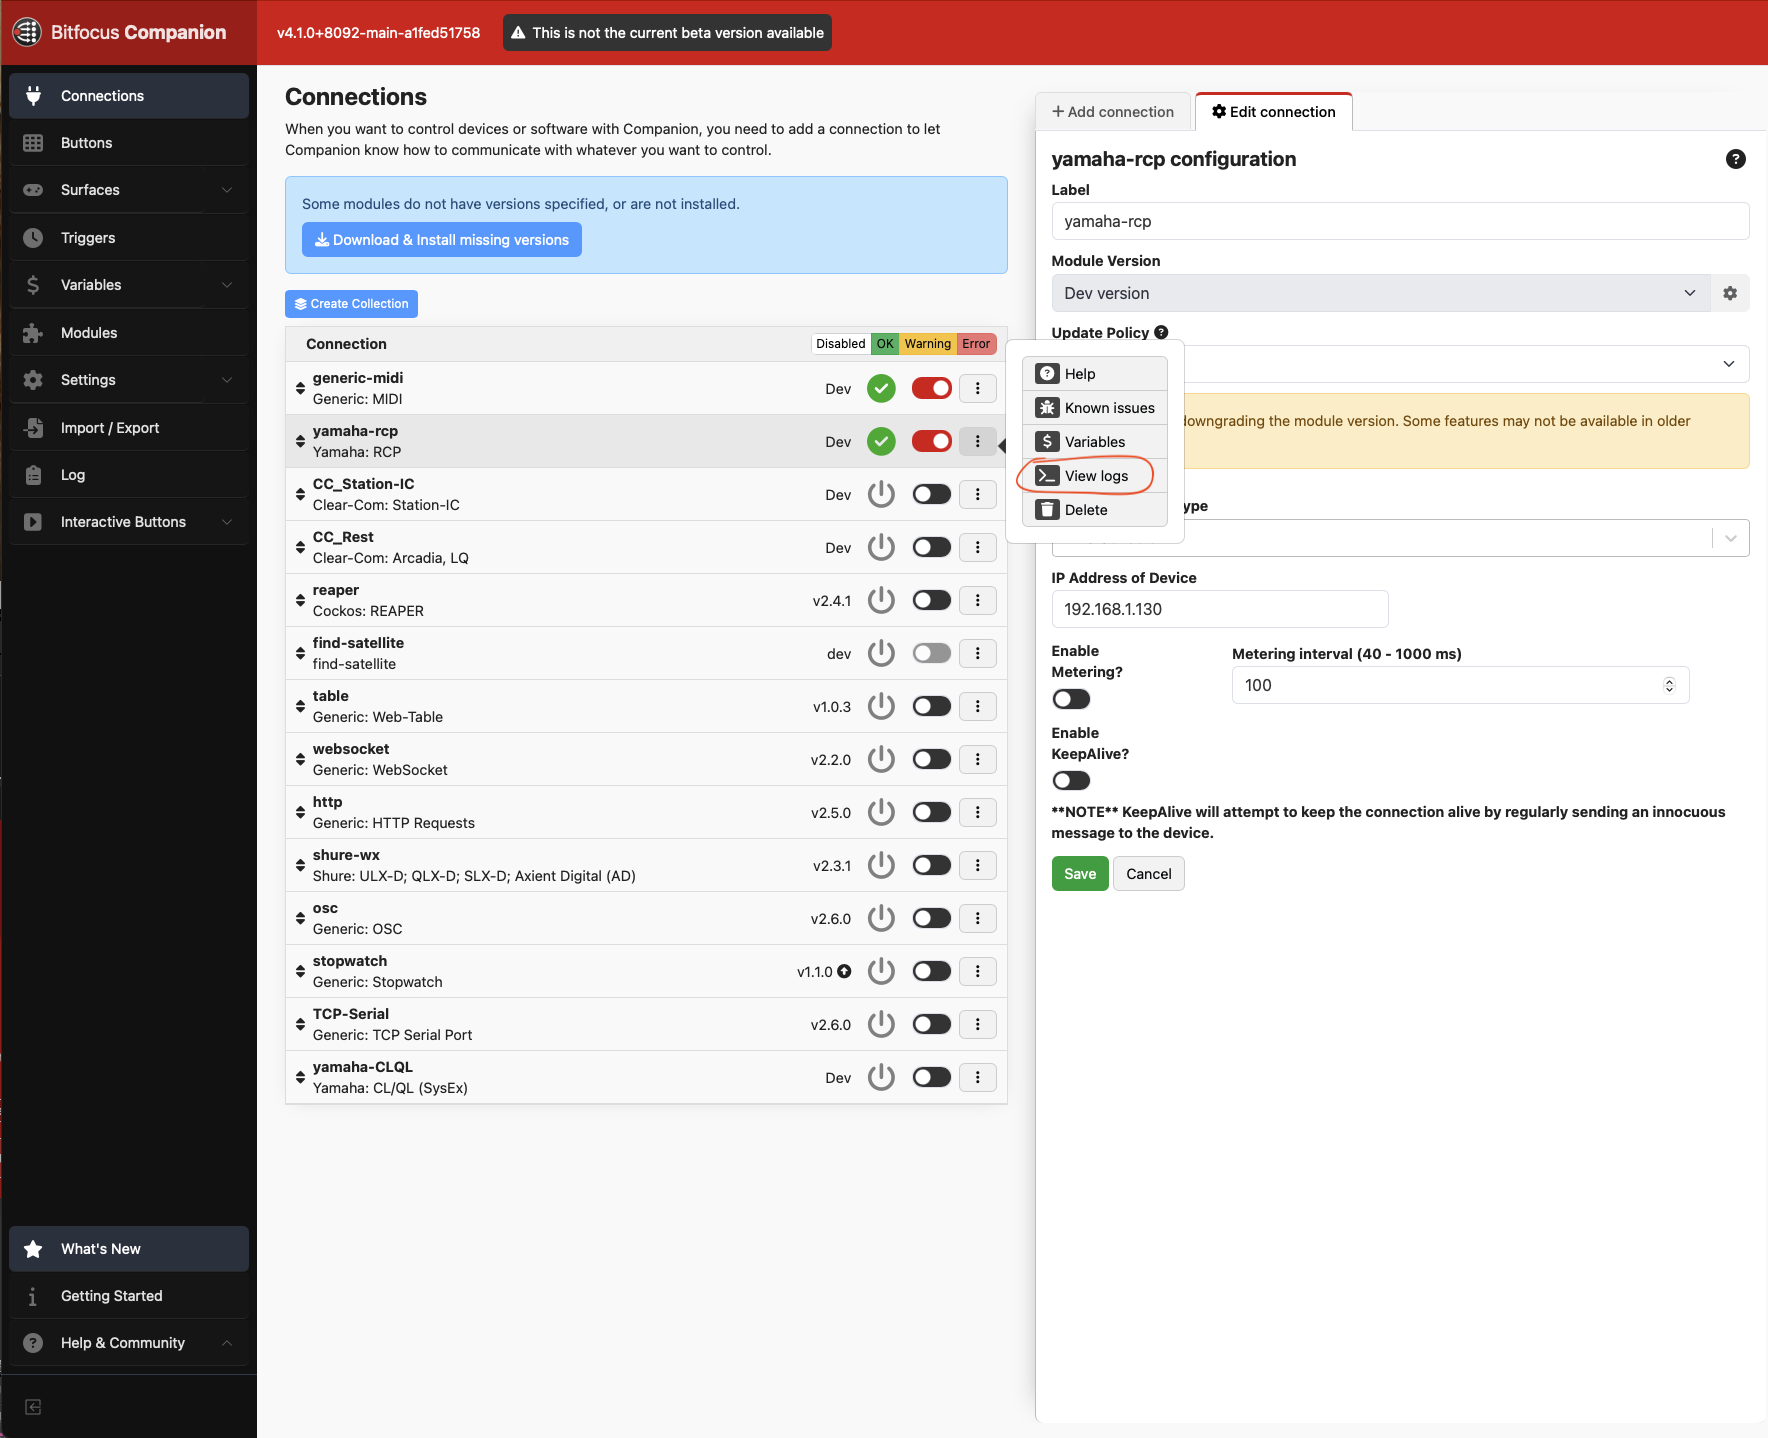Click Download & Install missing versions
This screenshot has width=1768, height=1438.
pyautogui.click(x=441, y=239)
